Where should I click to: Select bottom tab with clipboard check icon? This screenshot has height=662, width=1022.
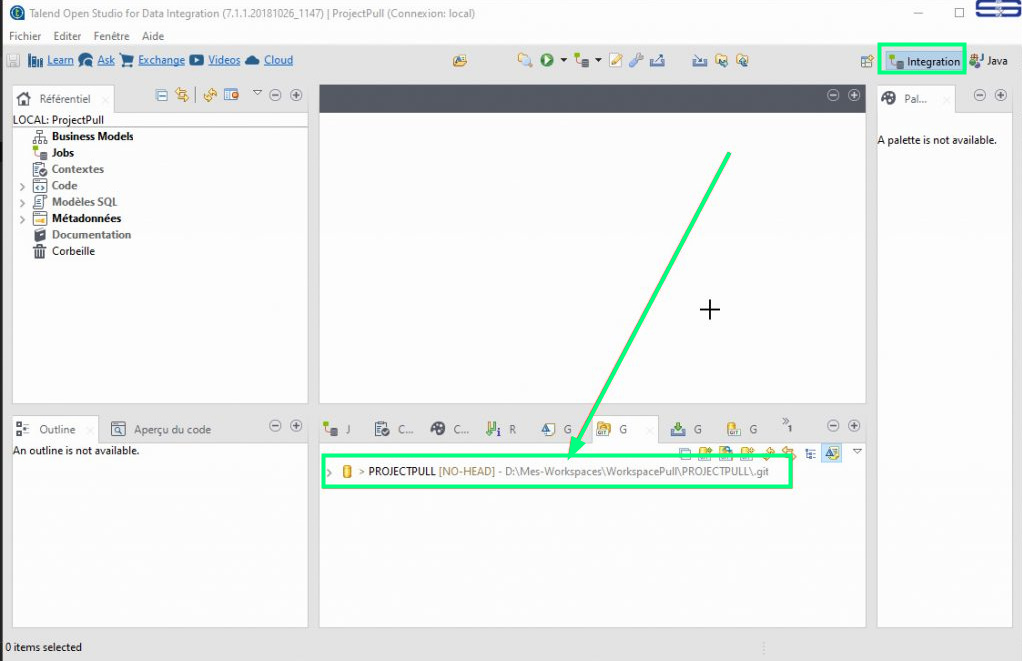point(394,429)
